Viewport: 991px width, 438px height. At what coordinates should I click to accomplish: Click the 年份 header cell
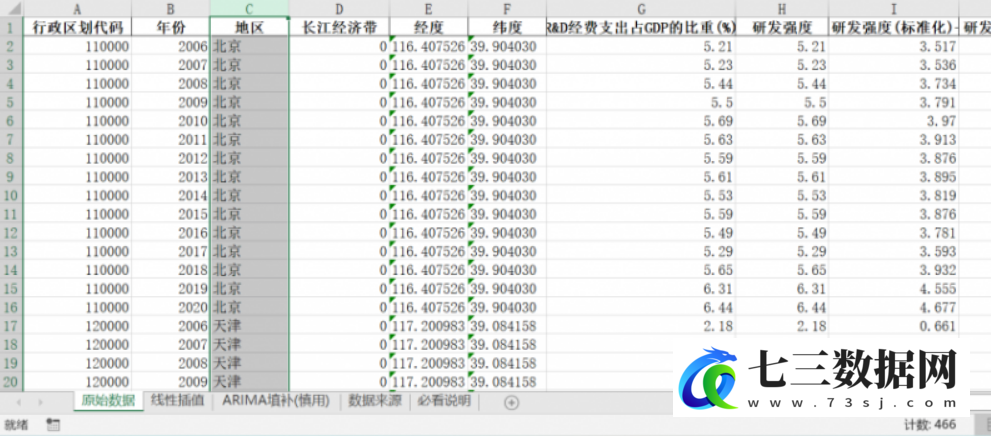click(x=171, y=27)
